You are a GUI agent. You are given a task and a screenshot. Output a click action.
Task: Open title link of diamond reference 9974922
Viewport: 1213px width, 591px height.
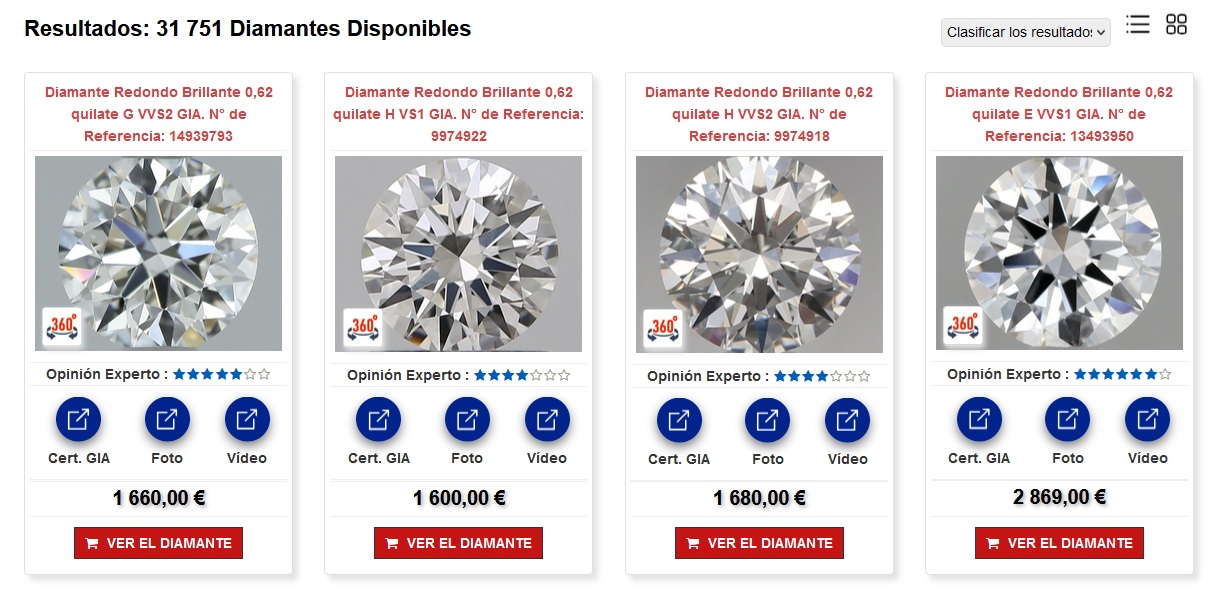(x=458, y=112)
